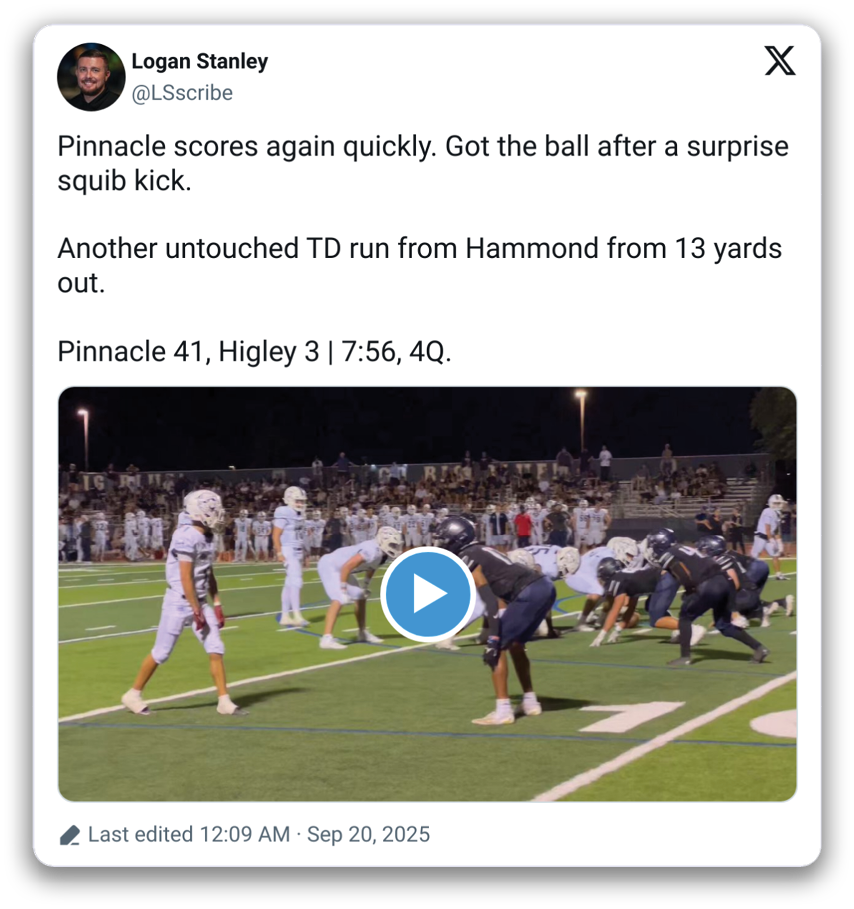Image resolution: width=854 pixels, height=909 pixels.
Task: Open Logan Stanley's profile picture
Action: [x=91, y=77]
